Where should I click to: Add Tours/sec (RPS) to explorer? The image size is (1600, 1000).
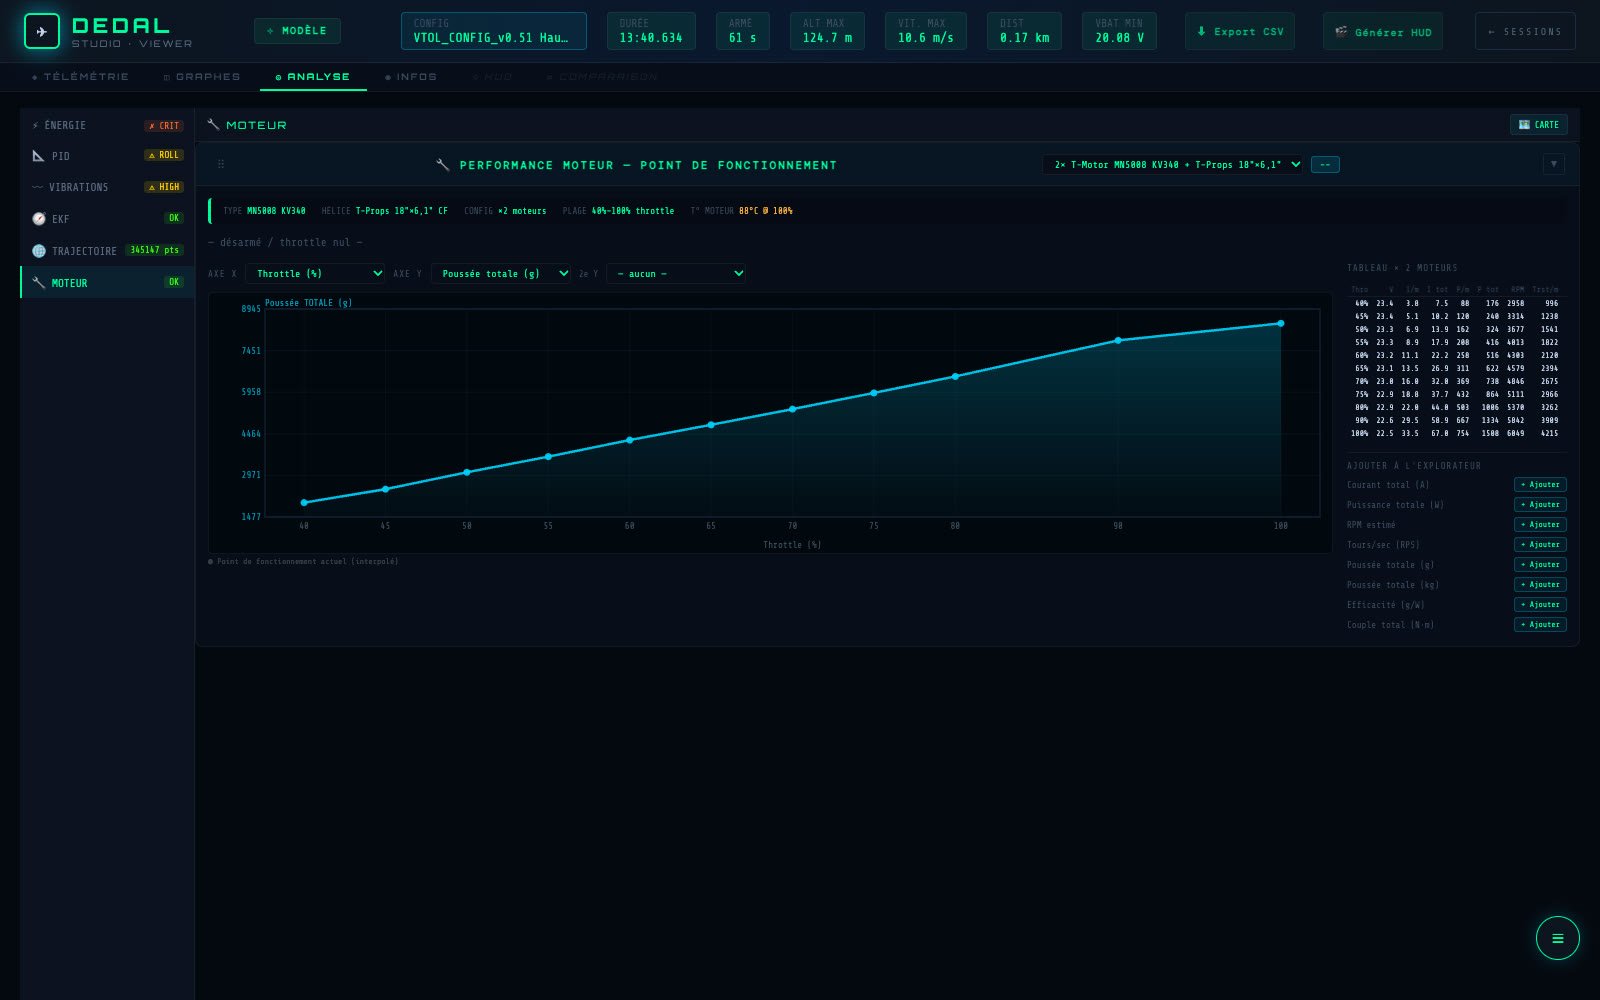pyautogui.click(x=1540, y=545)
